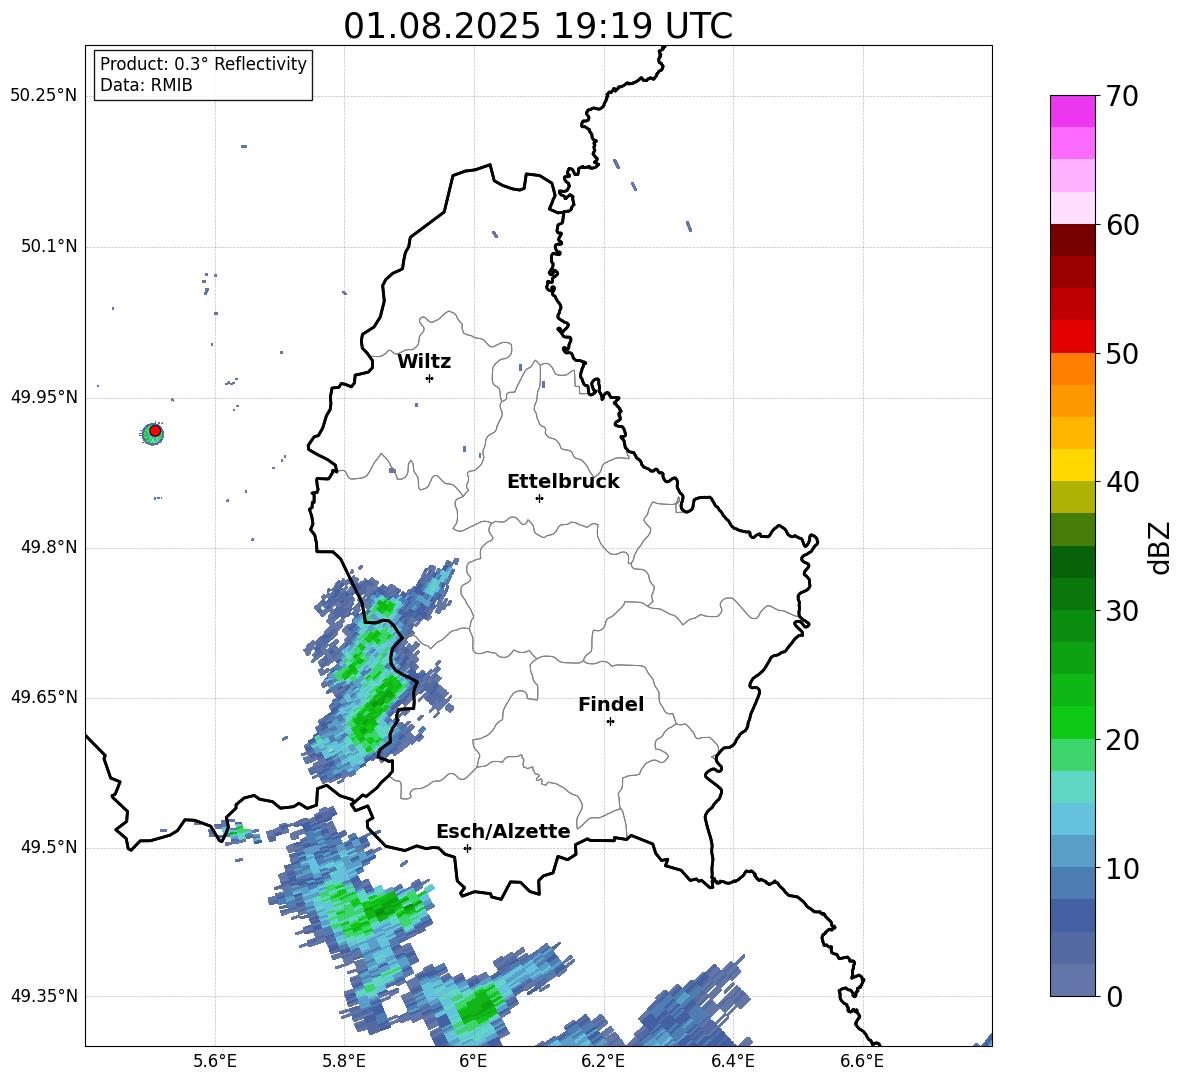
Task: Click the magenta top colorbar segment
Action: coord(1072,111)
